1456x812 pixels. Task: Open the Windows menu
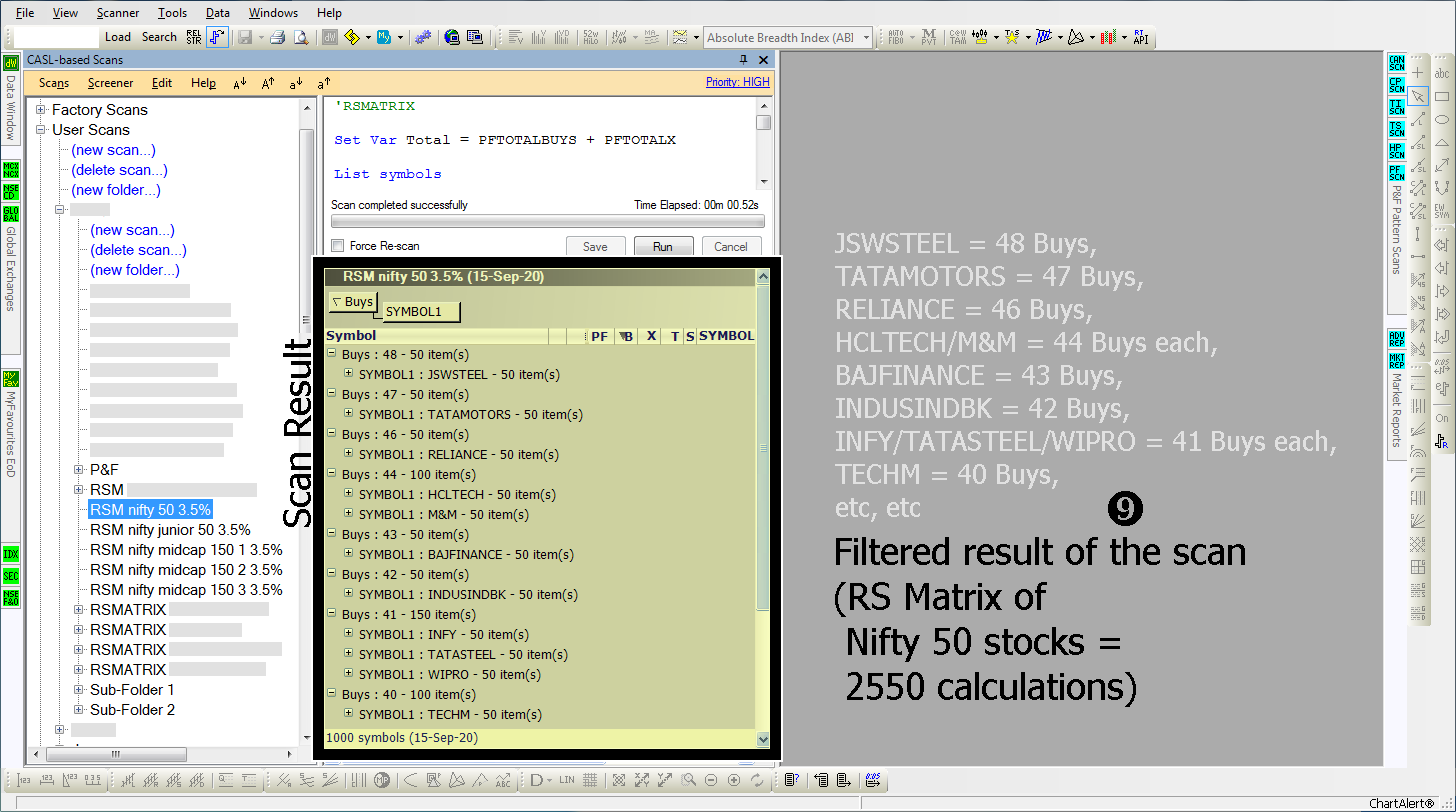tap(273, 13)
